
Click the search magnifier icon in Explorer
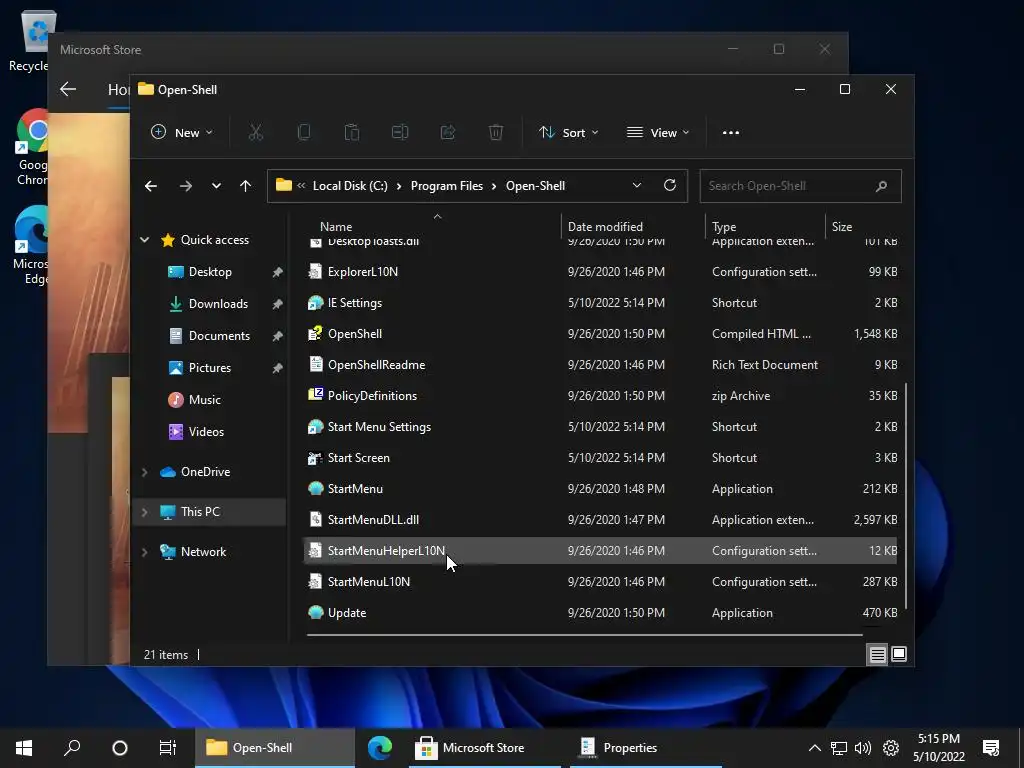coord(881,186)
